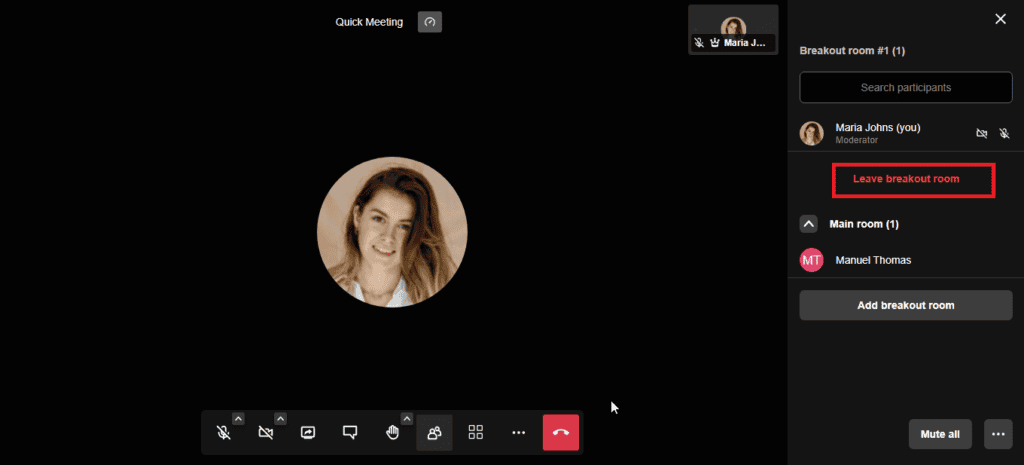Open video options chevron beside camera
The width and height of the screenshot is (1024, 465).
280,419
